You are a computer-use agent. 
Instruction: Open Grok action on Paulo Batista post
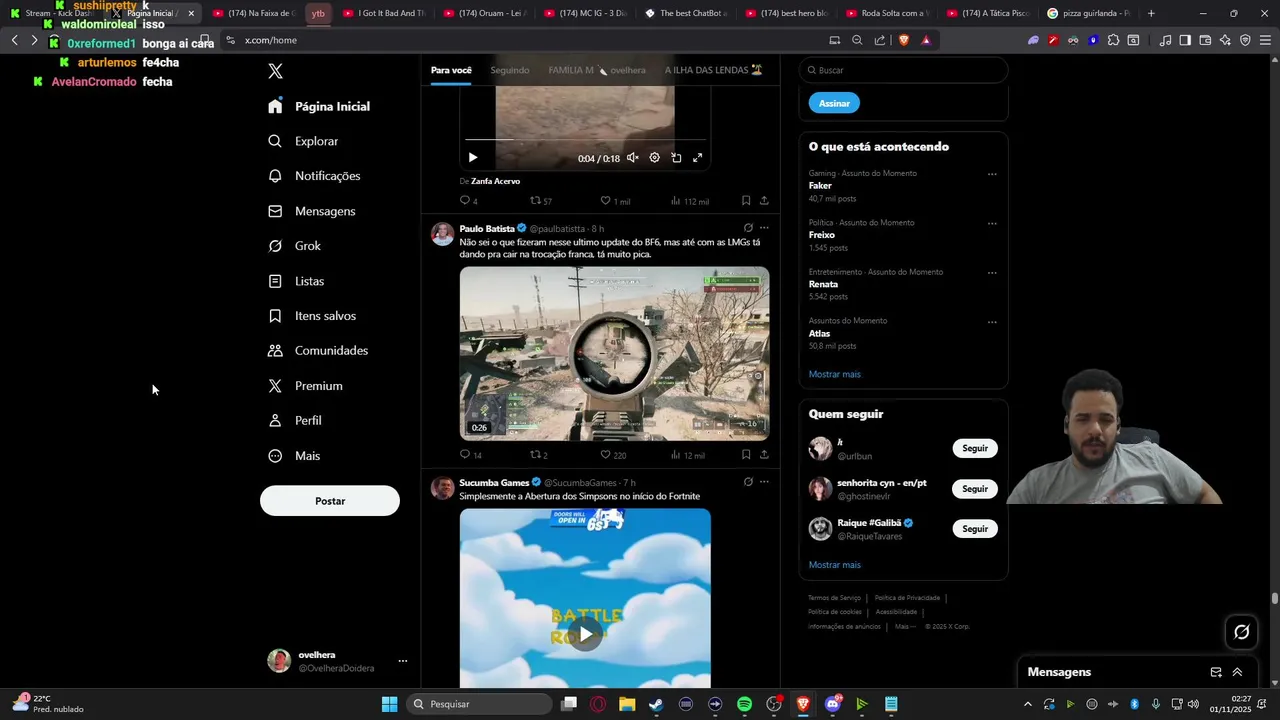pos(748,228)
